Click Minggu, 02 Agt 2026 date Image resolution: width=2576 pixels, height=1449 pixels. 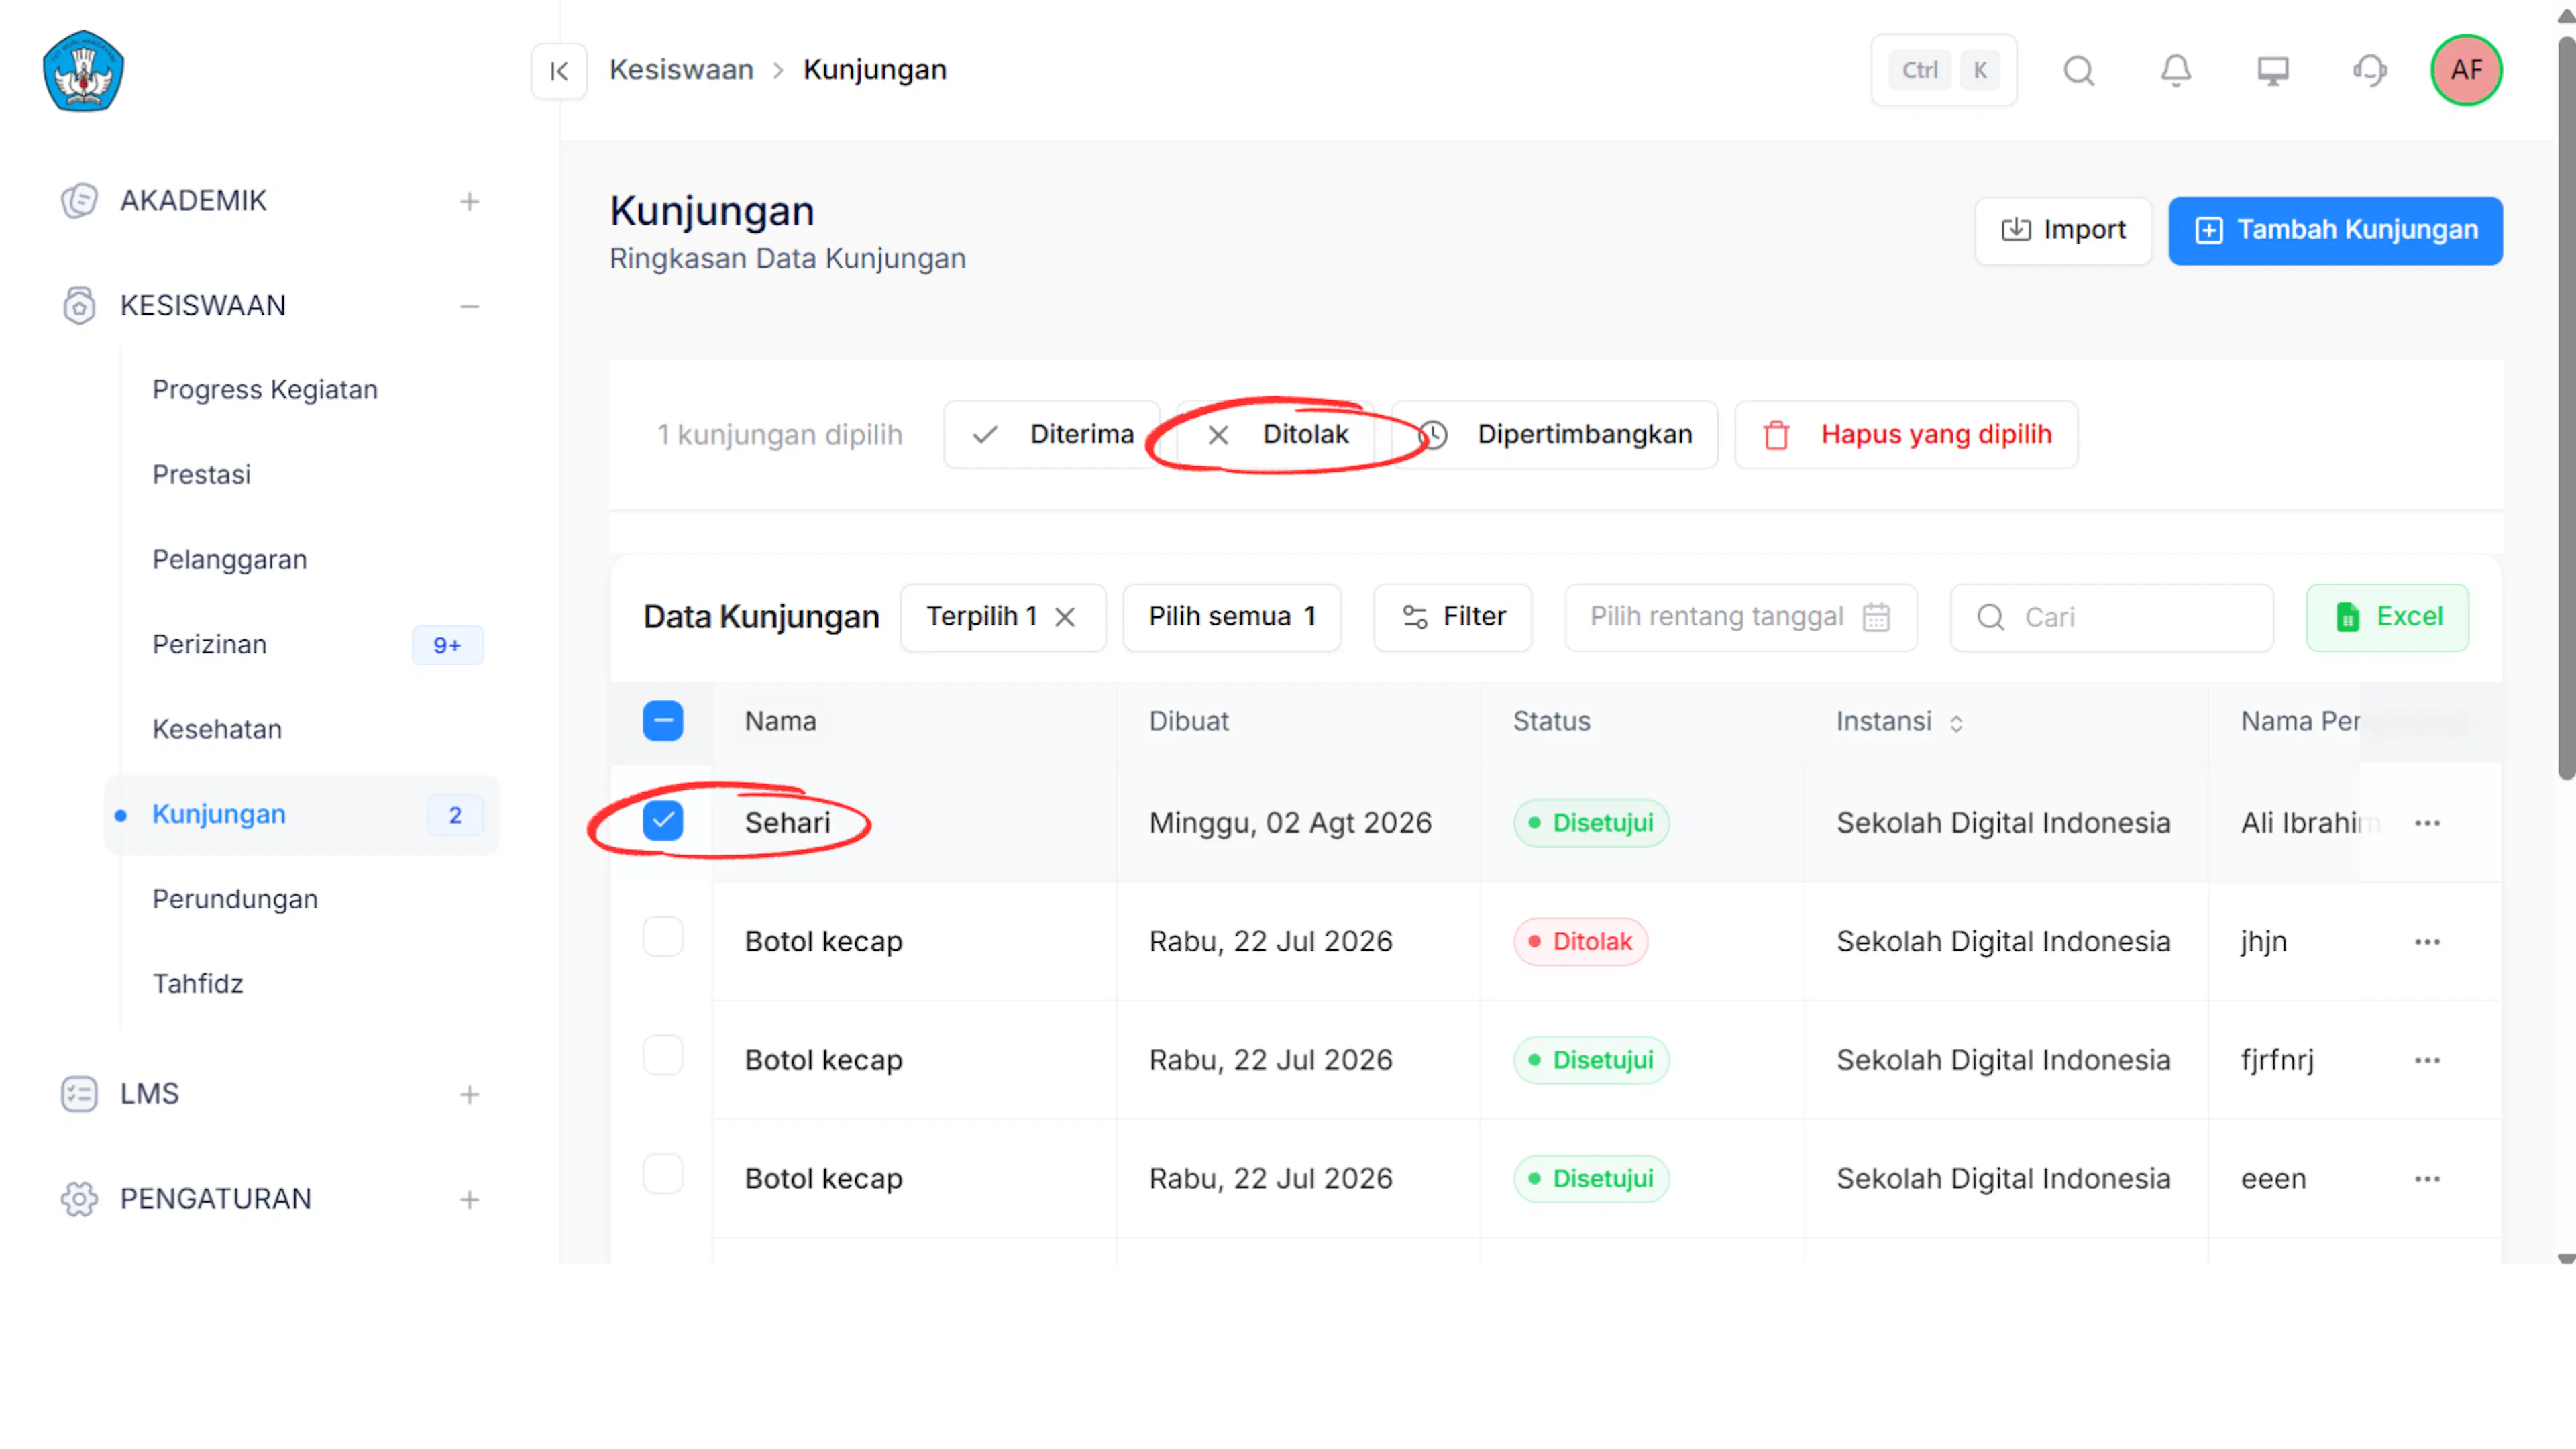pyautogui.click(x=1290, y=823)
